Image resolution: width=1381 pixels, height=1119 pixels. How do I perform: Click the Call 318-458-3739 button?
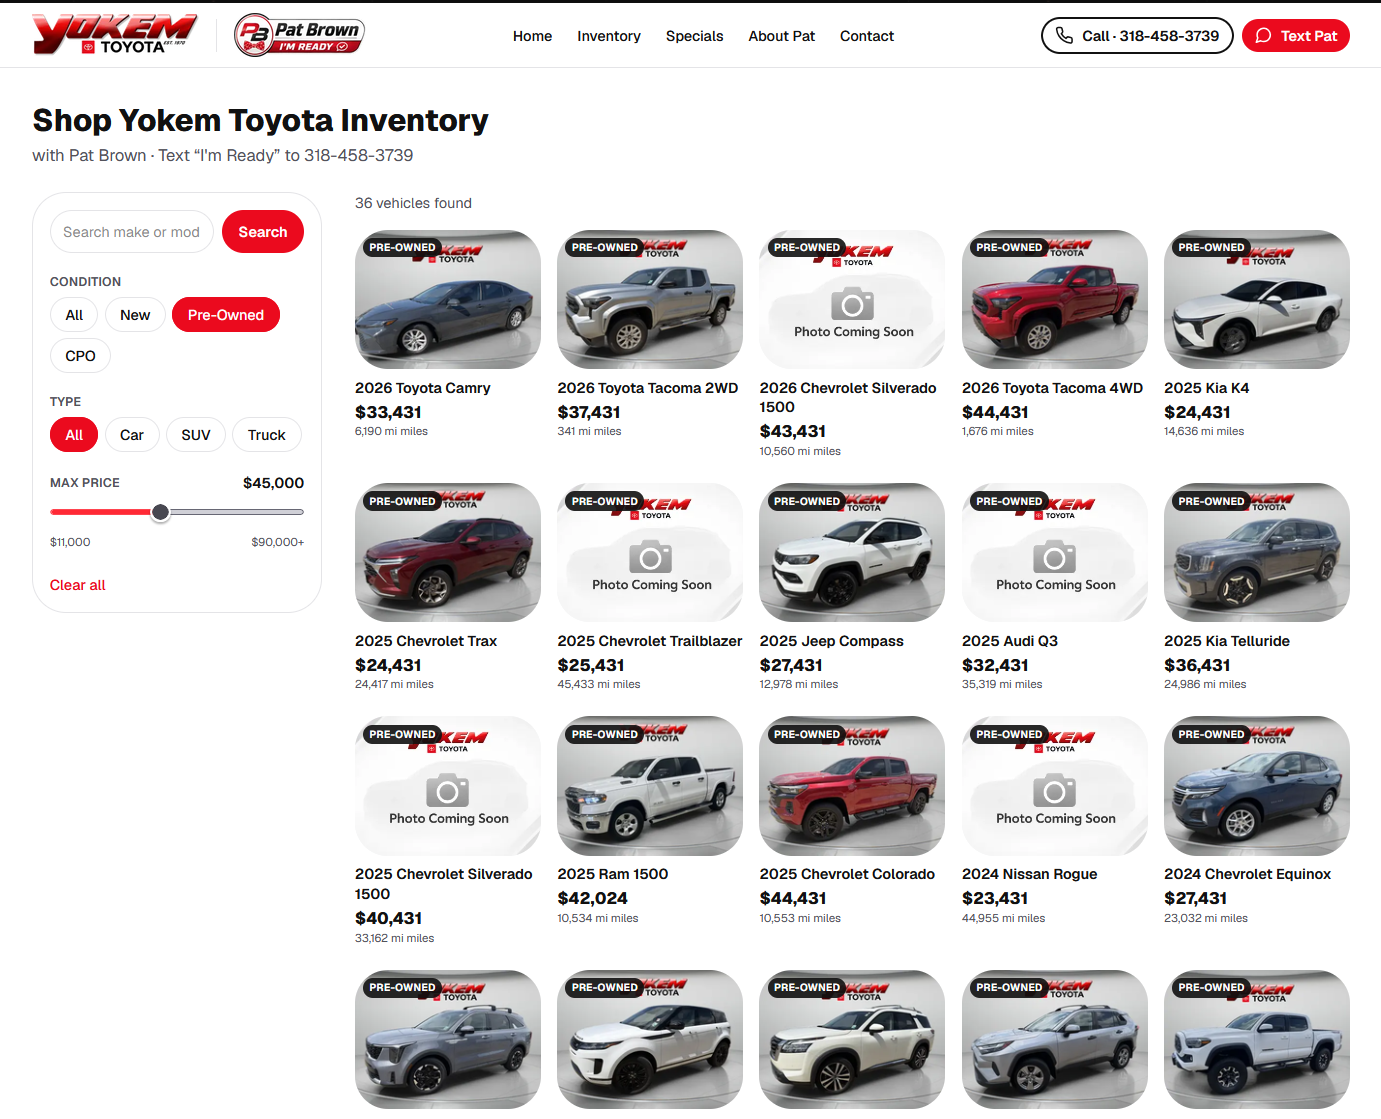coord(1137,36)
